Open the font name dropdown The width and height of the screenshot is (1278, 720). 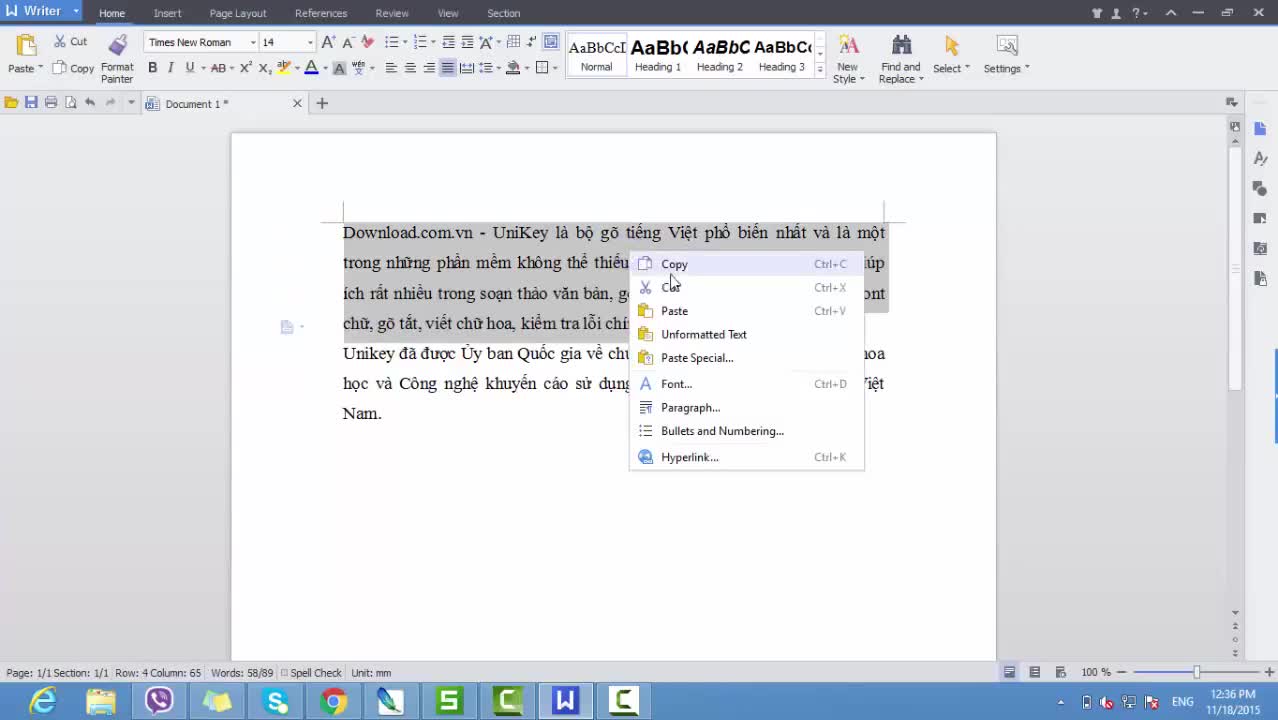(x=253, y=42)
